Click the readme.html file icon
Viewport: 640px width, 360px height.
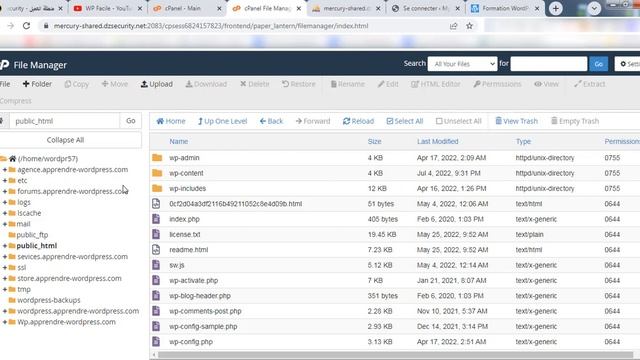click(156, 250)
